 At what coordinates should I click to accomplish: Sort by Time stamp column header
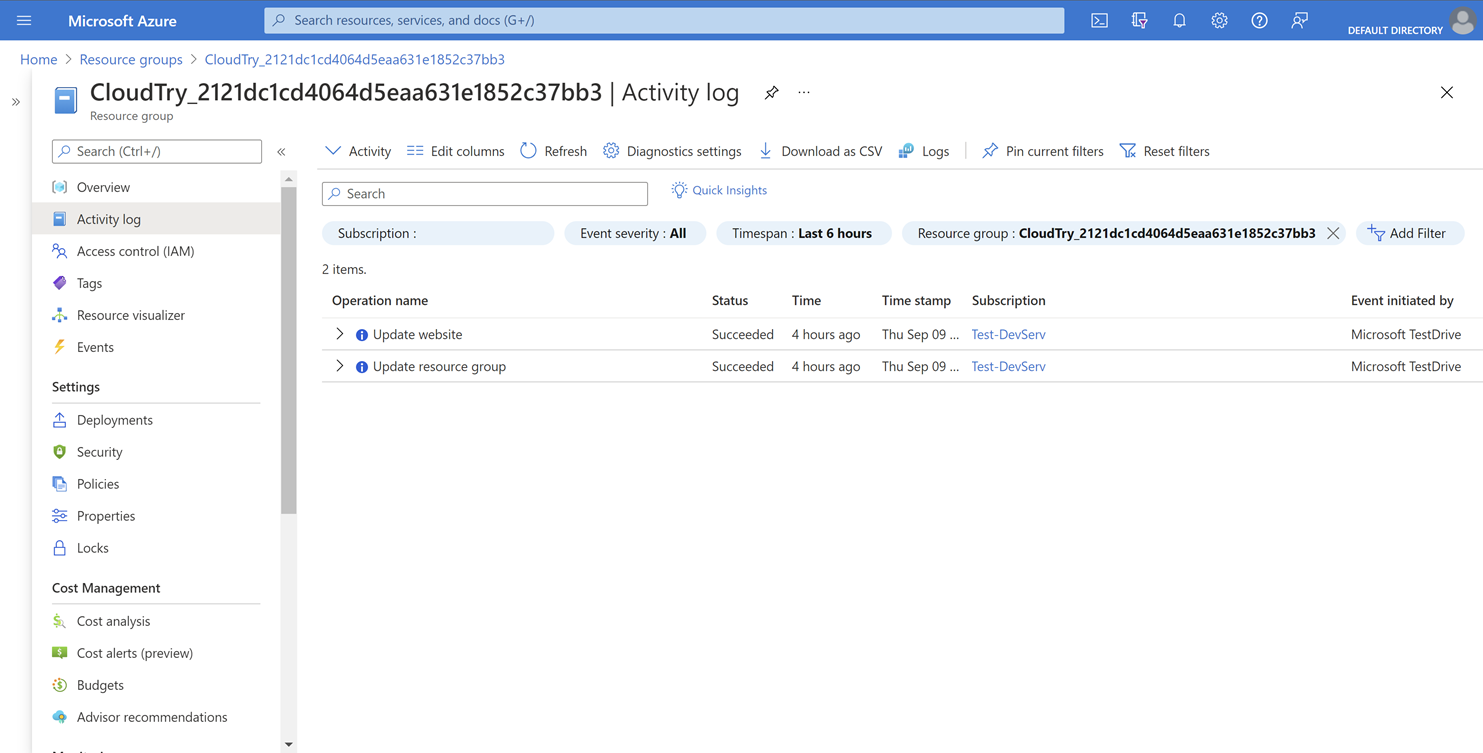(916, 300)
